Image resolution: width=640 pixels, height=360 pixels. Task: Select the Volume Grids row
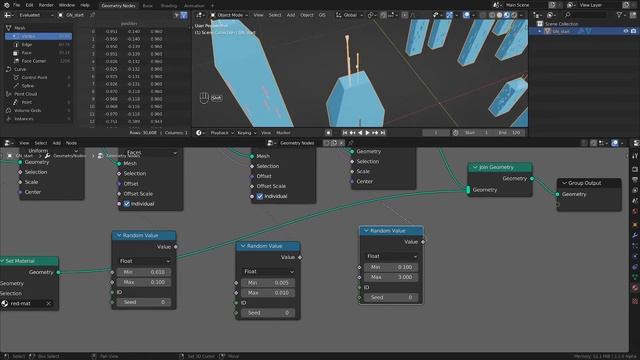pos(39,110)
